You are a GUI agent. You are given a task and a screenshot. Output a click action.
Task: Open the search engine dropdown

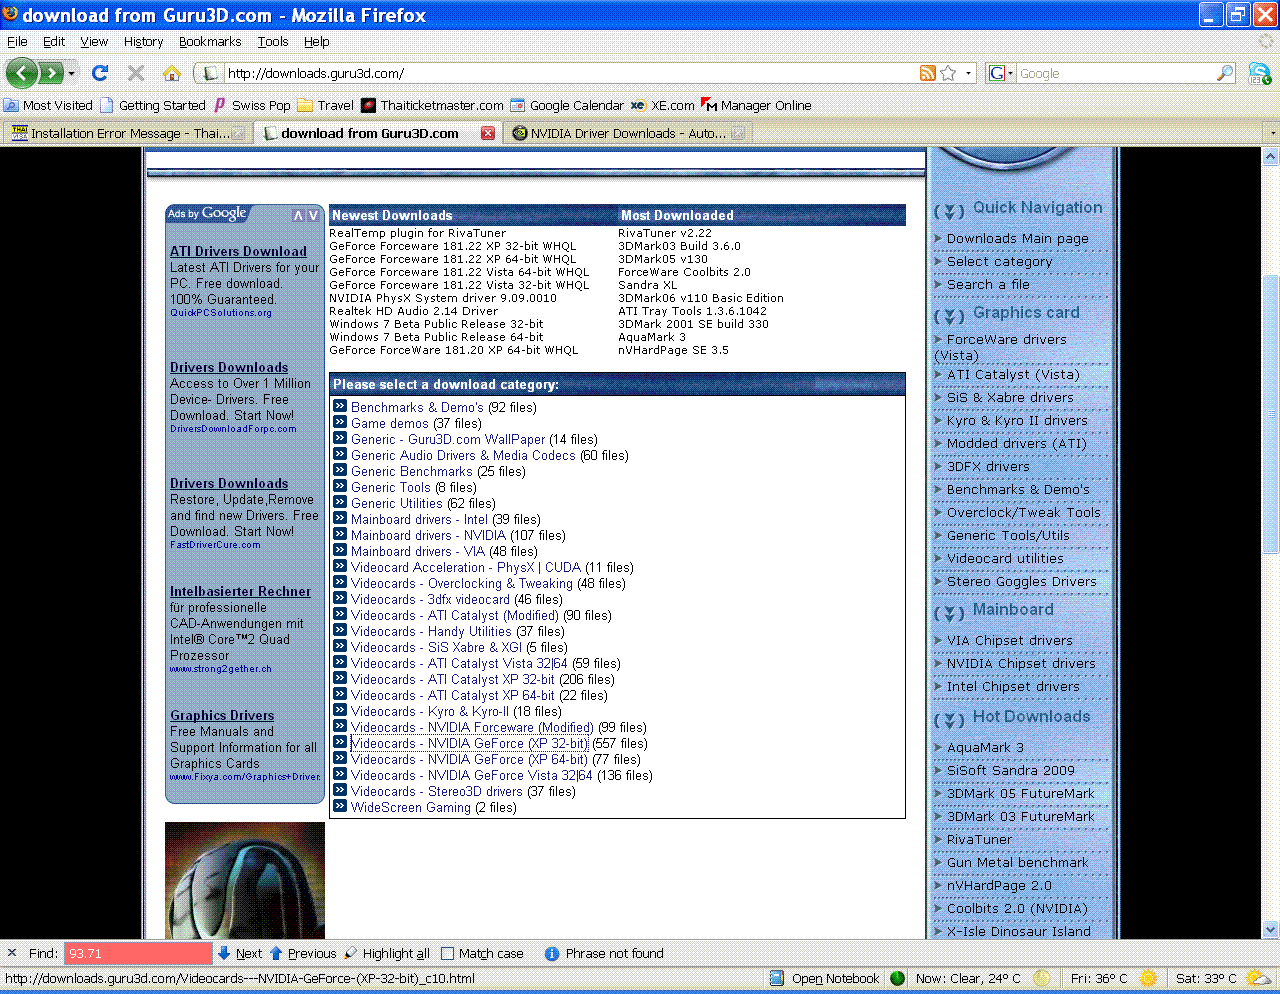[1000, 73]
